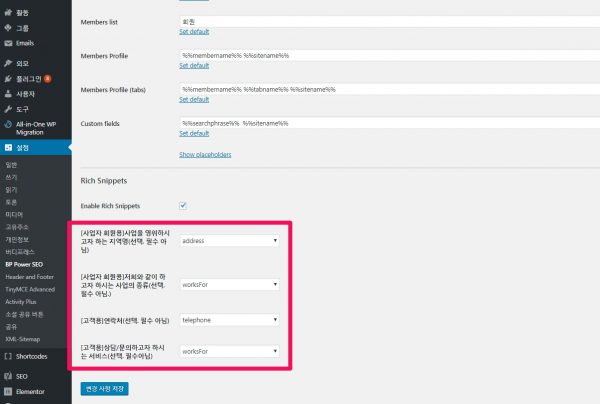Open 사용자 users icon
Viewport: 600px width, 404px height.
[8, 94]
